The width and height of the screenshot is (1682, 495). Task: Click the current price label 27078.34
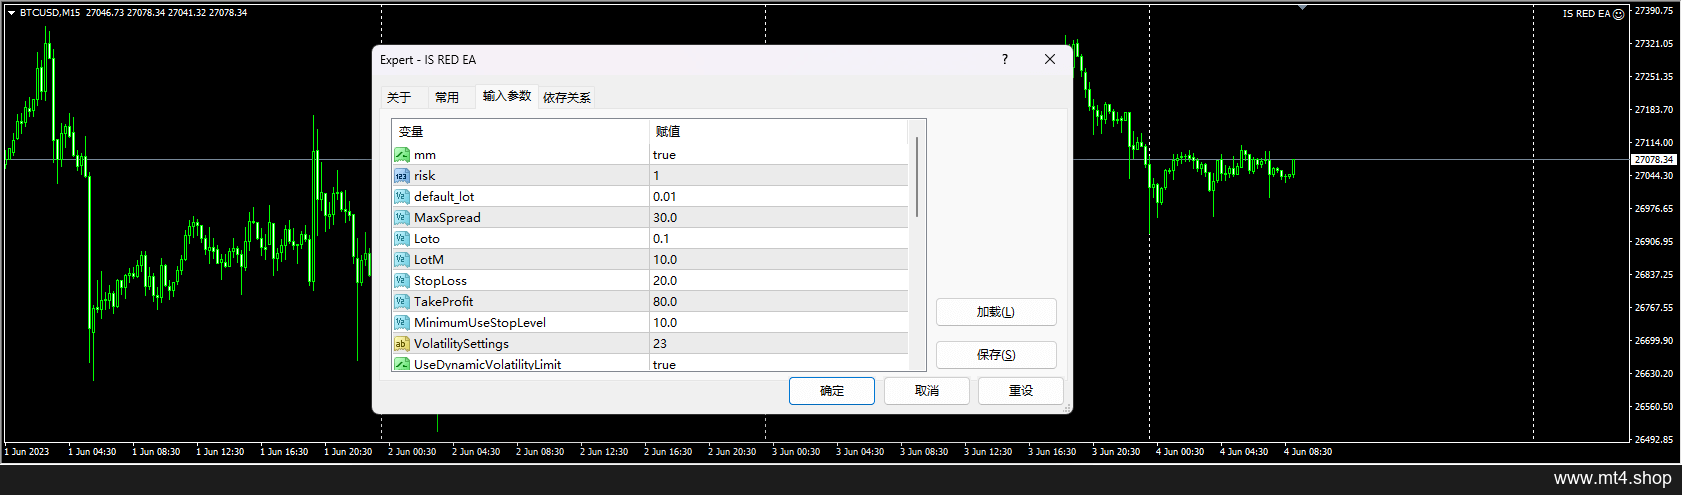point(1655,160)
